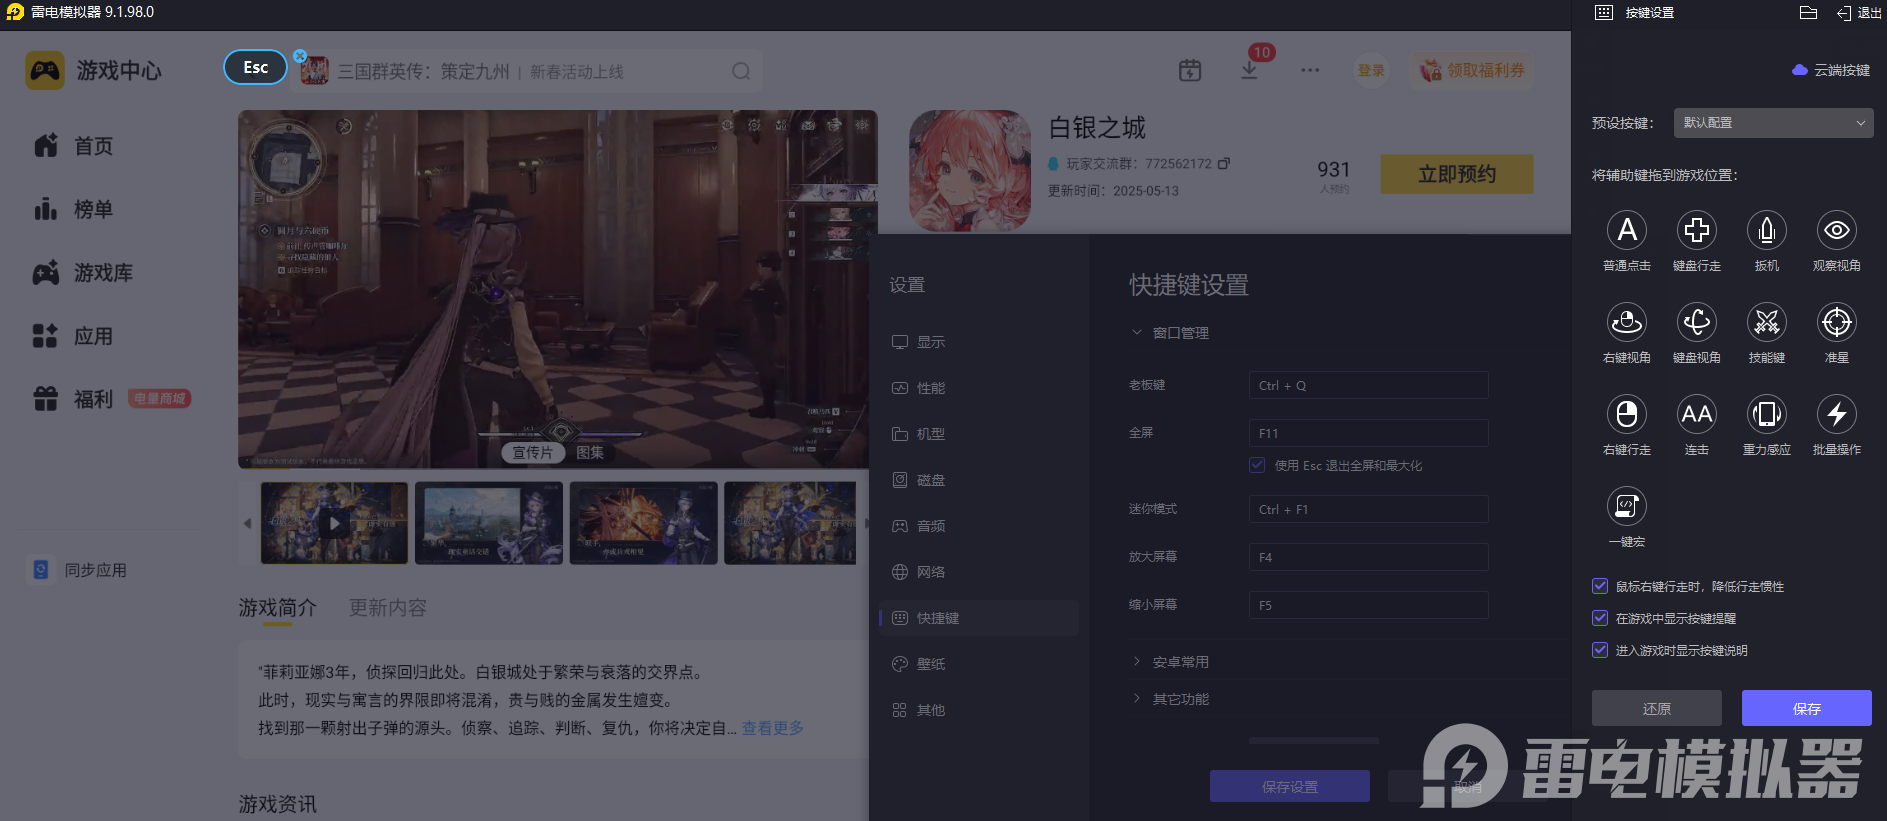The height and width of the screenshot is (821, 1887).
Task: Open 机型 settings tab
Action: (x=979, y=434)
